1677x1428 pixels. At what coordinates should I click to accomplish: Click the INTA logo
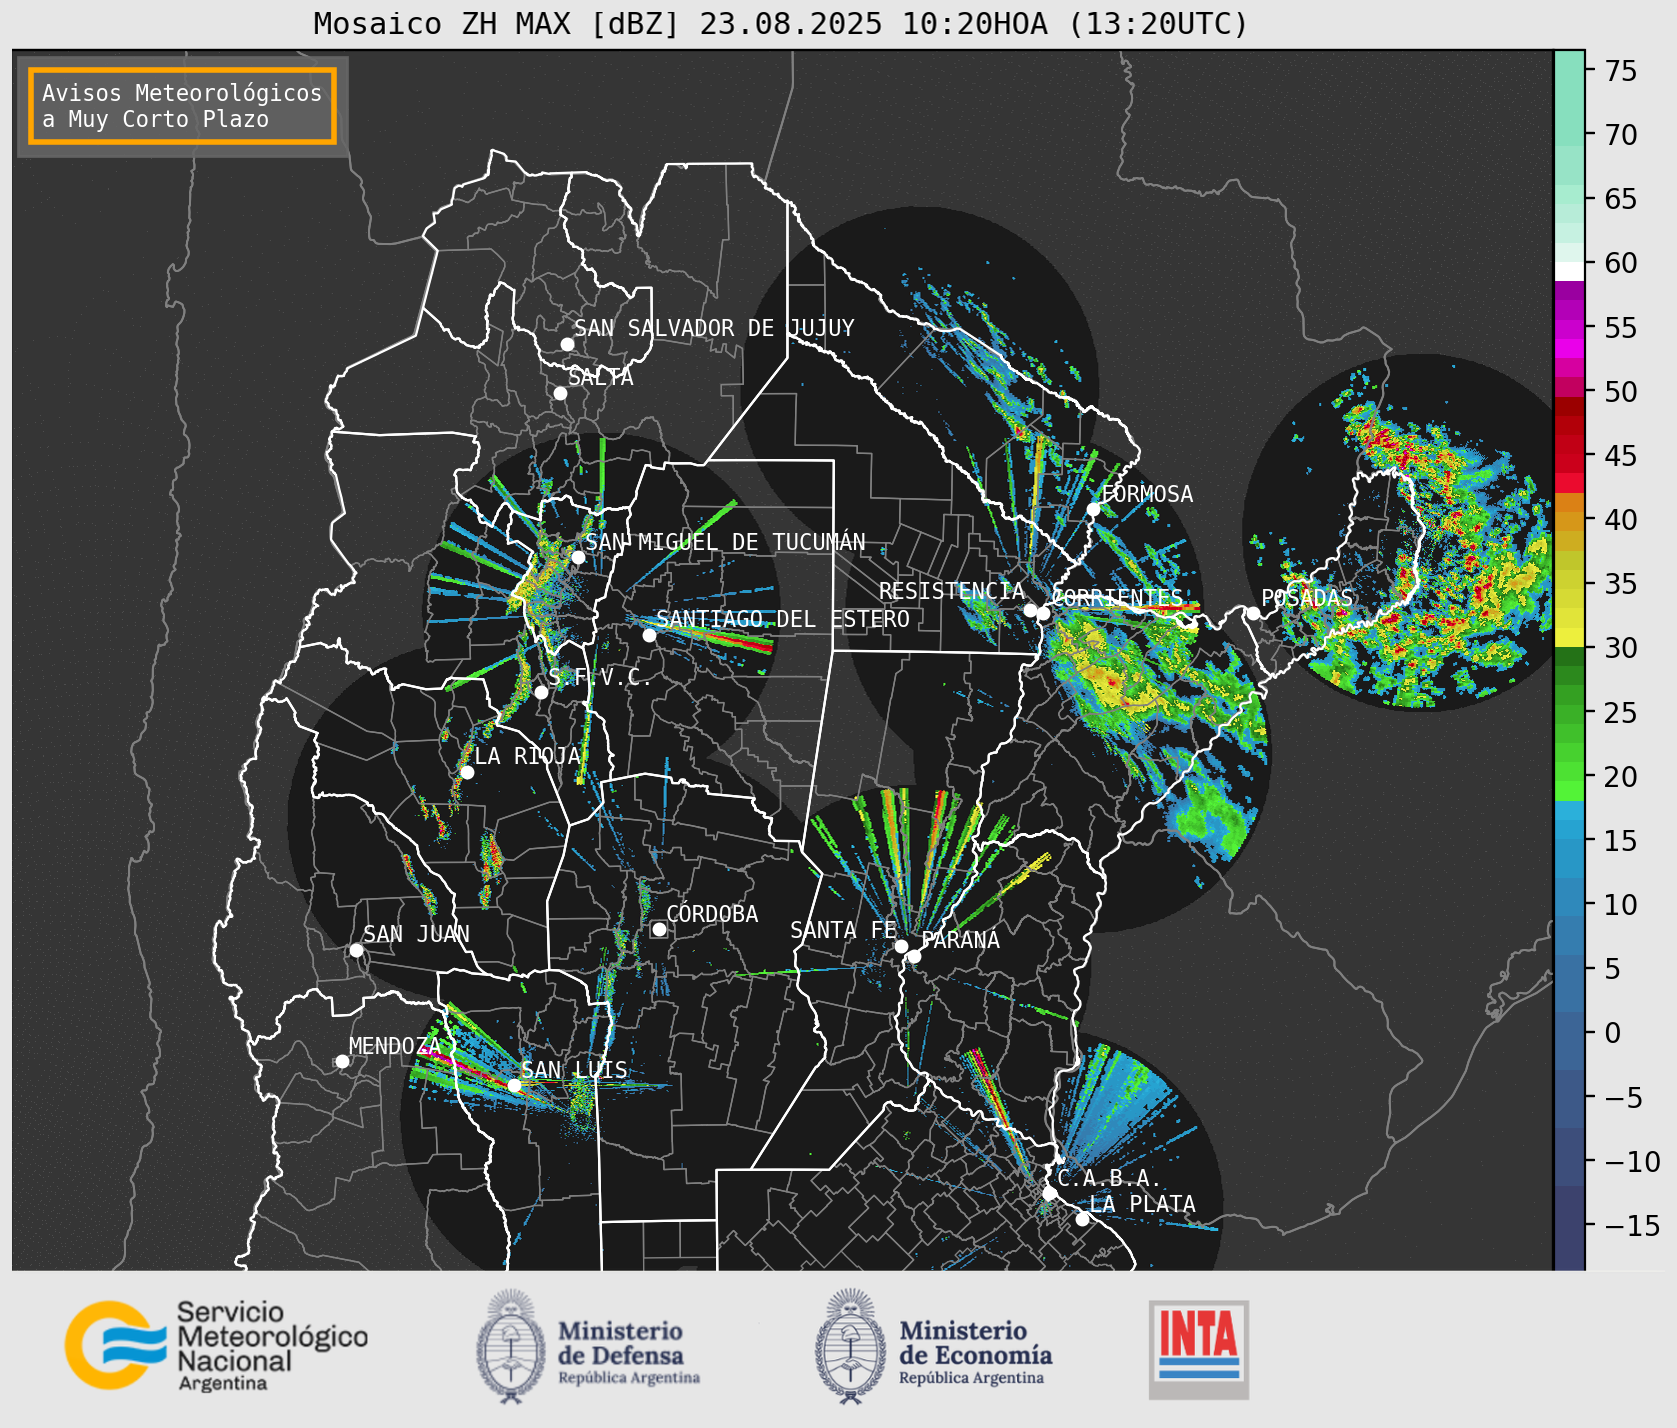pyautogui.click(x=1198, y=1349)
